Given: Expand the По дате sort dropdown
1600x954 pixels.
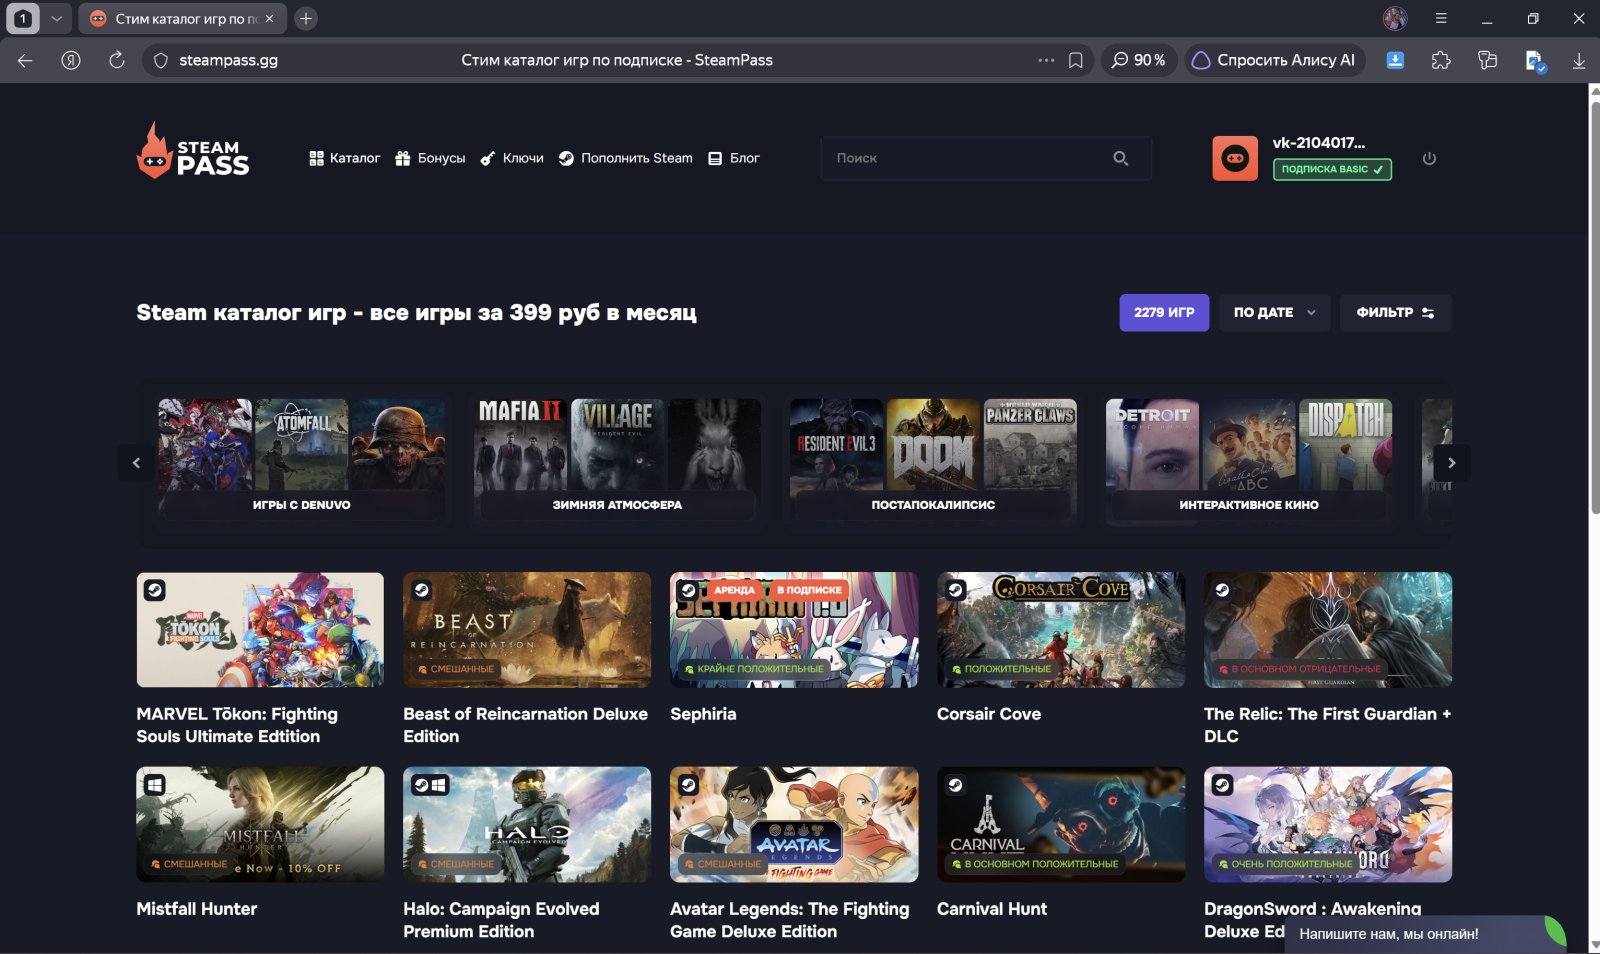Looking at the screenshot, I should pyautogui.click(x=1274, y=312).
